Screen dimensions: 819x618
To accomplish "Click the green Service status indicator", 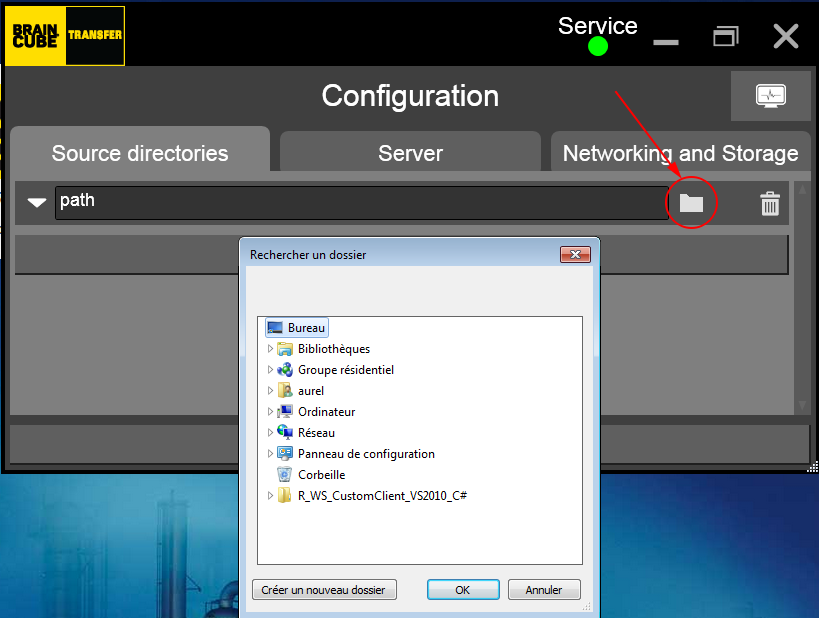I will (596, 46).
